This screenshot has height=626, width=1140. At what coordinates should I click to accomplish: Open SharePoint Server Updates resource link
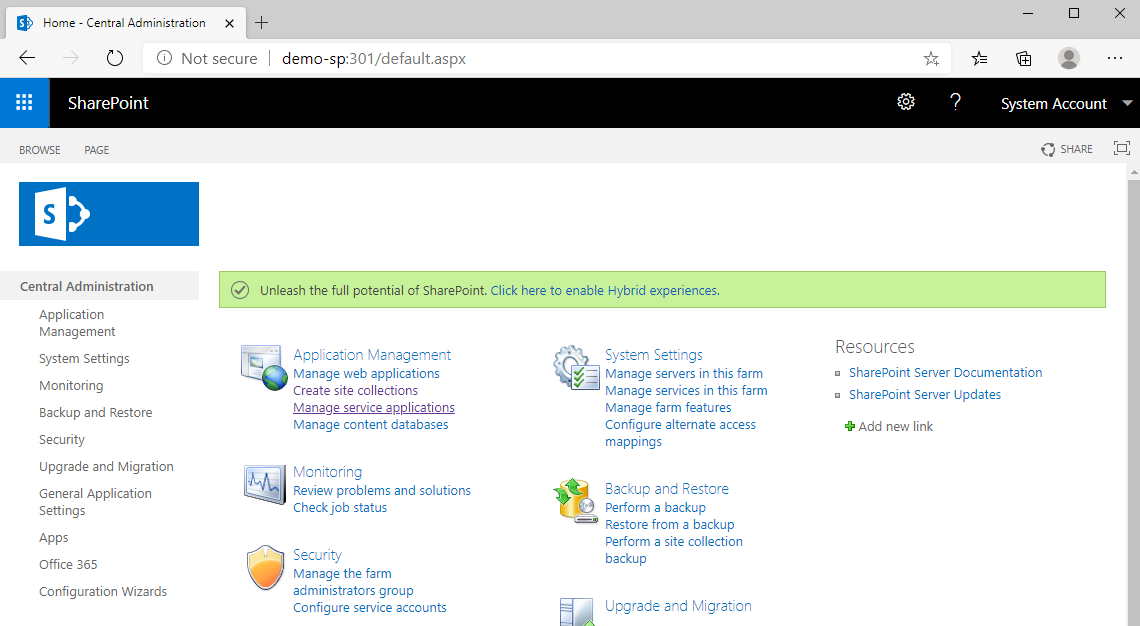tap(925, 394)
